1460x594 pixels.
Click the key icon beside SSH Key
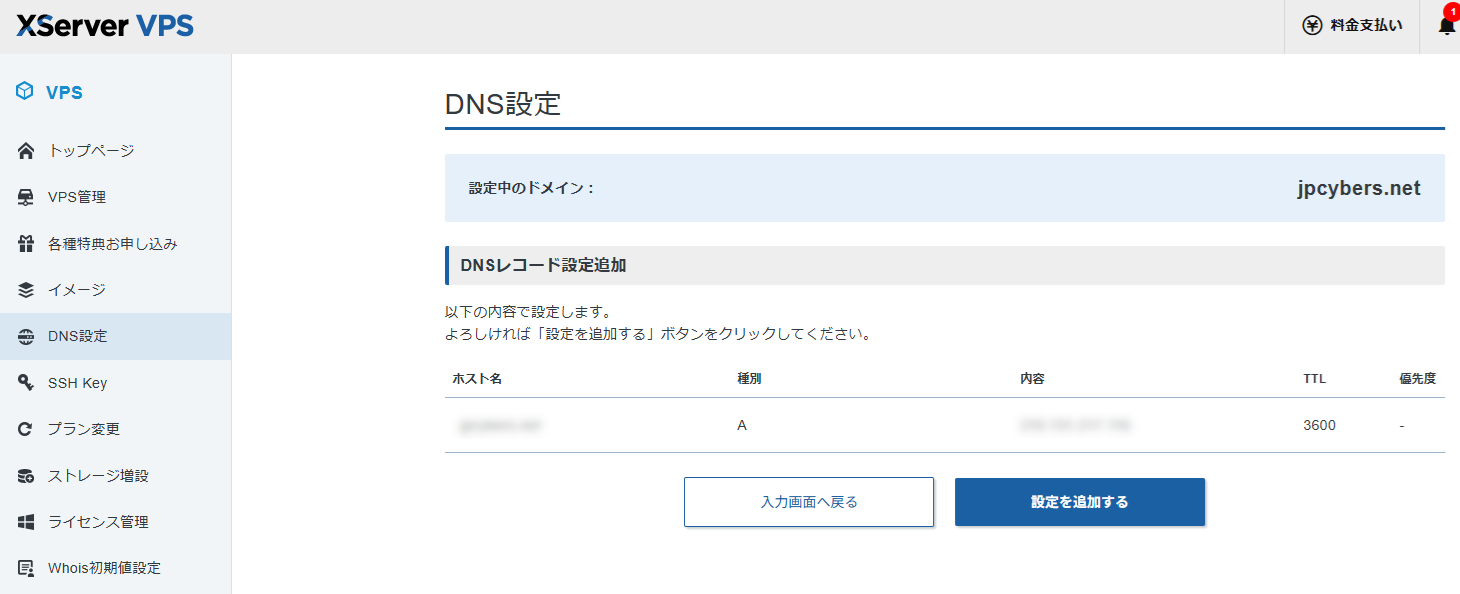pyautogui.click(x=27, y=383)
